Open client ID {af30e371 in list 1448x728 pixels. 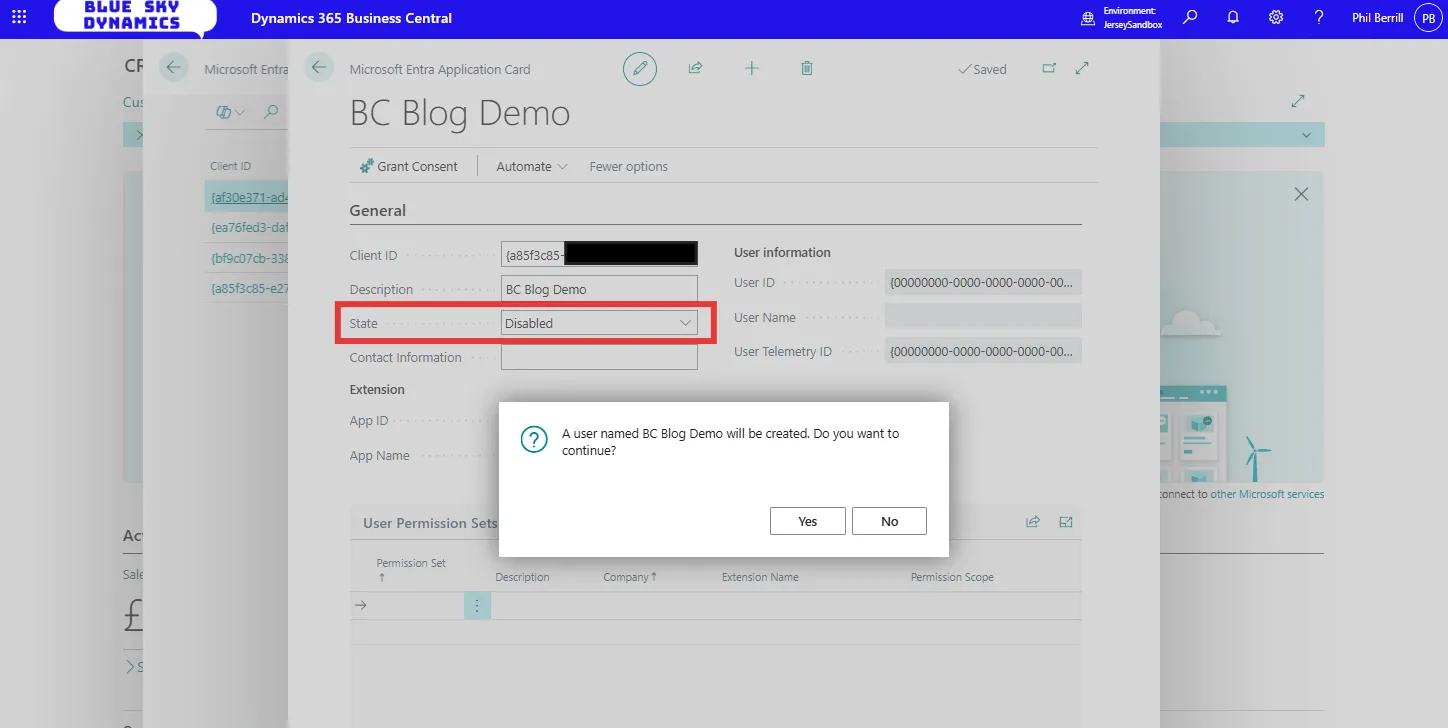(x=248, y=198)
